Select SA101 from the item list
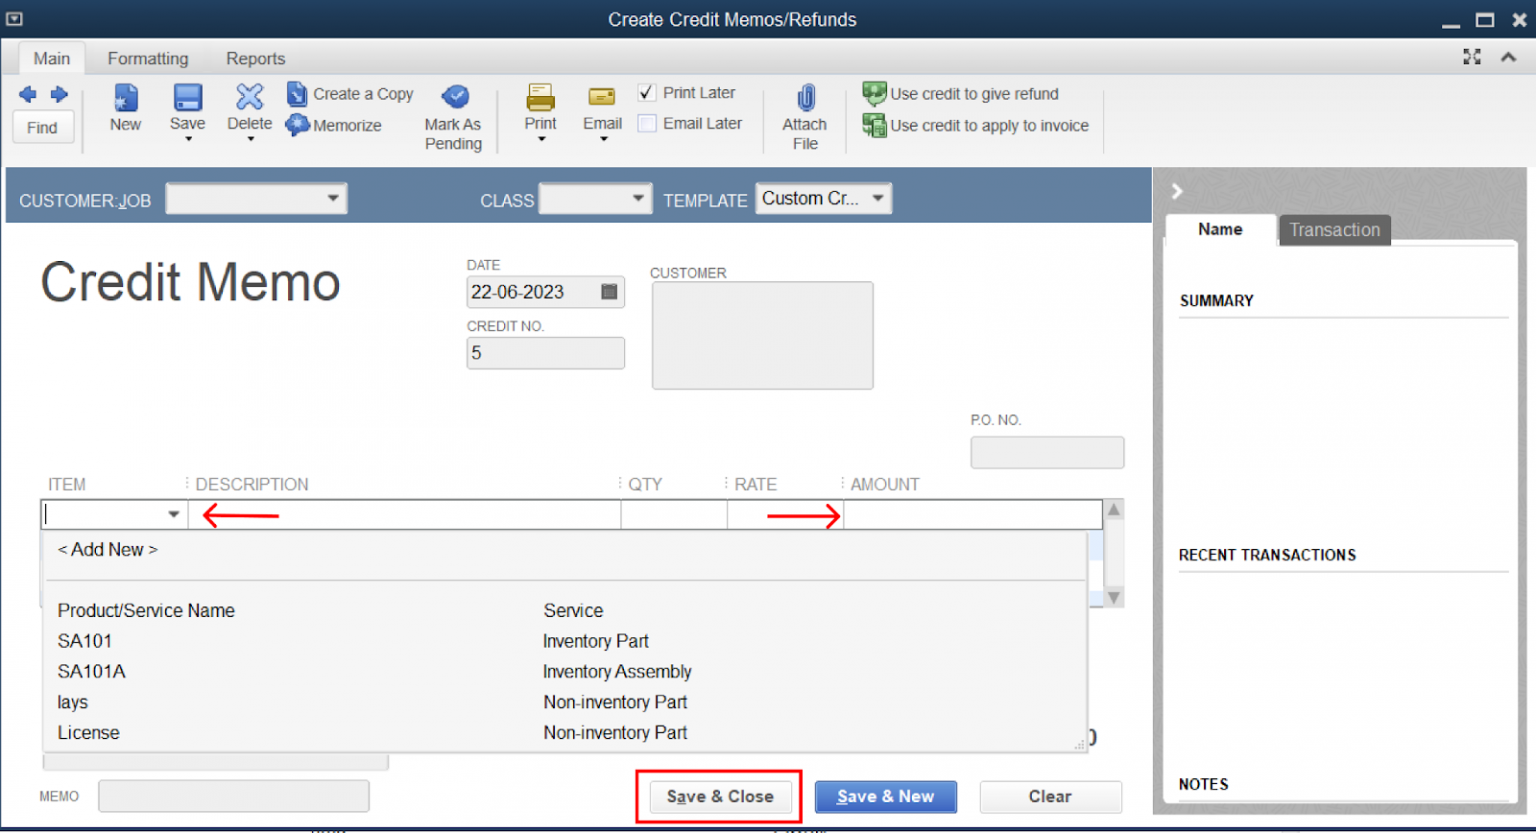1536x833 pixels. pyautogui.click(x=85, y=641)
